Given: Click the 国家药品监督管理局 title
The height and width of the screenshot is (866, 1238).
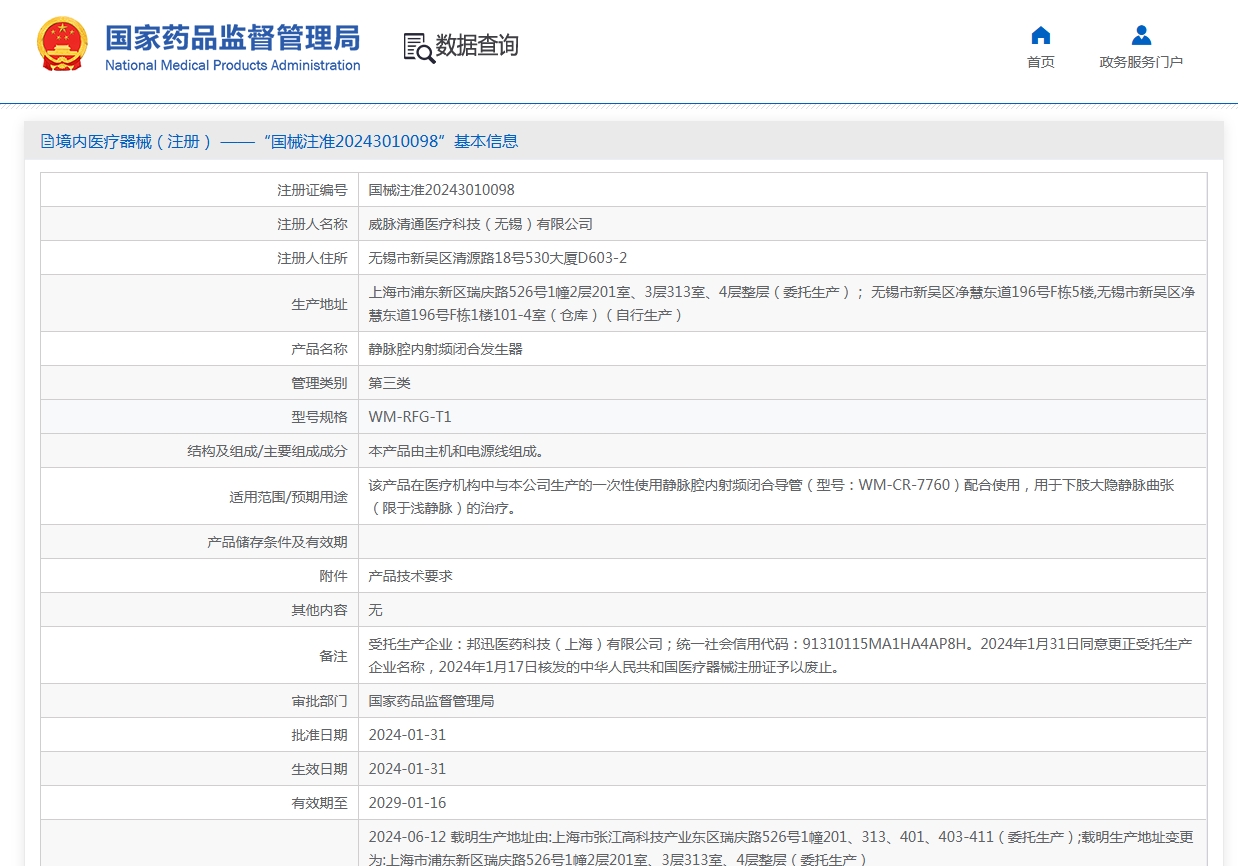Looking at the screenshot, I should pyautogui.click(x=233, y=38).
